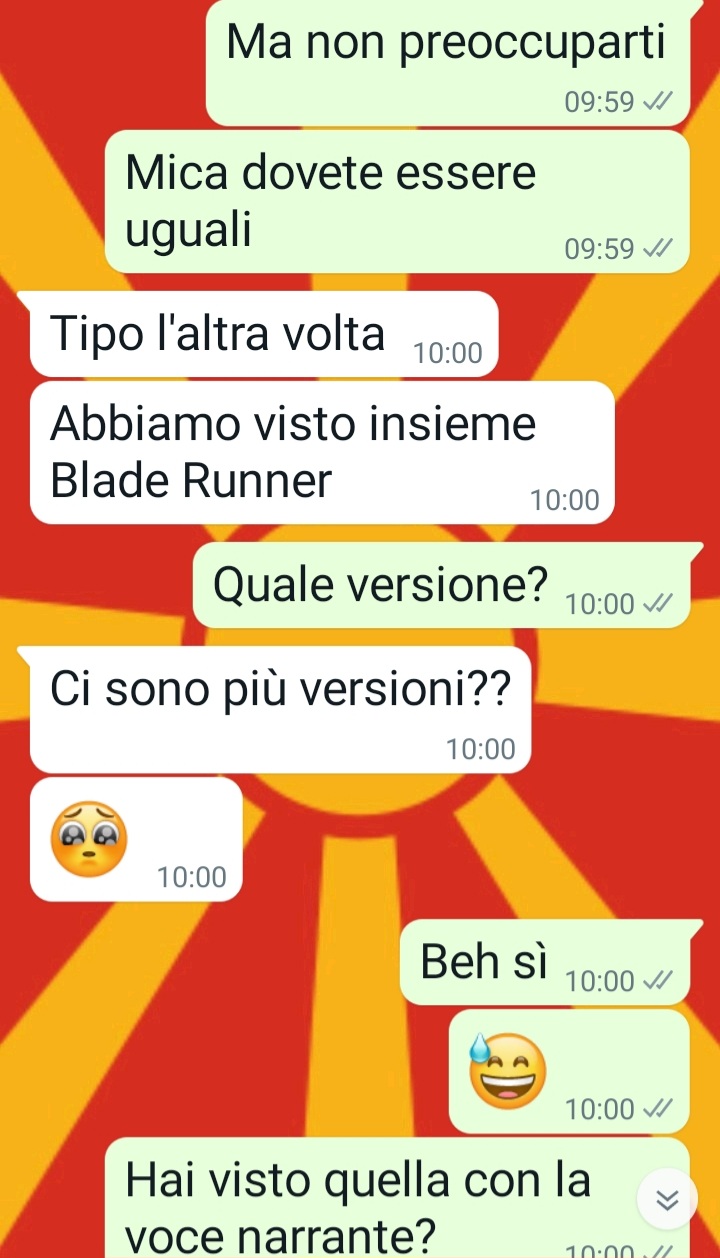Image resolution: width=720 pixels, height=1258 pixels.
Task: Tap checkmarks under the sweating grin emoji
Action: tap(657, 1108)
